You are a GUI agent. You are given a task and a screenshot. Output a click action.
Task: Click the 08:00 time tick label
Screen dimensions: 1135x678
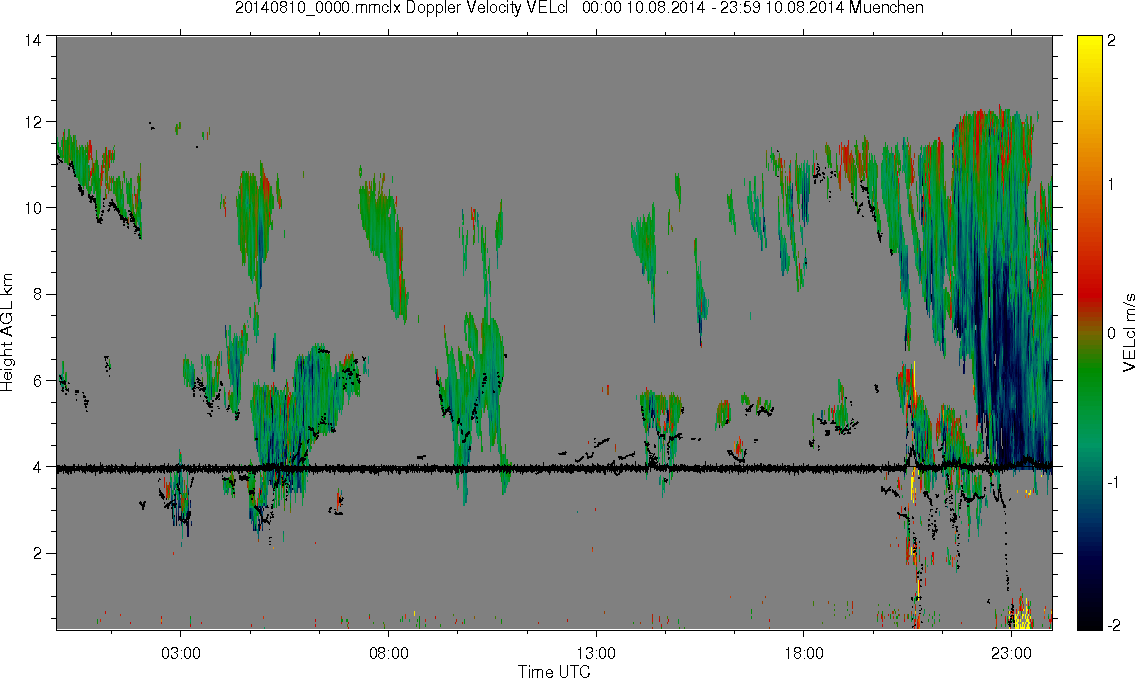click(x=389, y=653)
